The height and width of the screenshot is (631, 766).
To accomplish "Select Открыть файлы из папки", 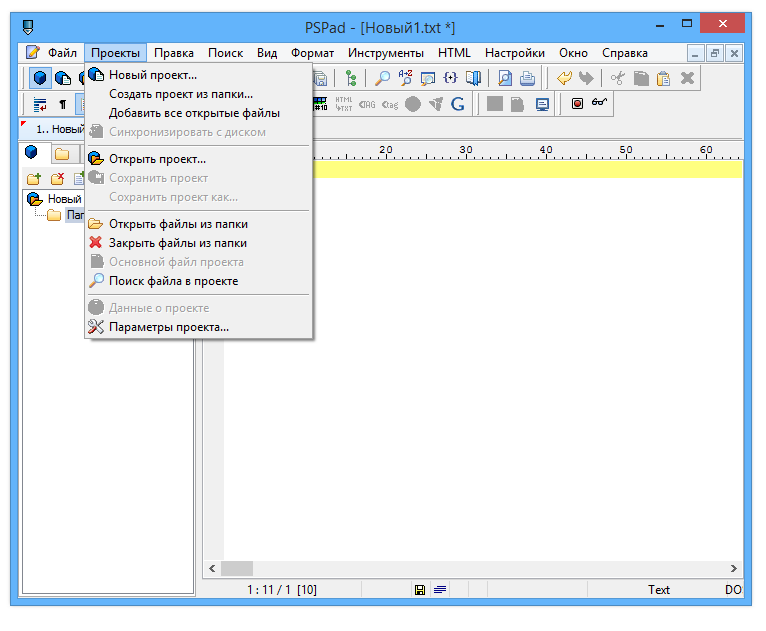I will (x=199, y=224).
